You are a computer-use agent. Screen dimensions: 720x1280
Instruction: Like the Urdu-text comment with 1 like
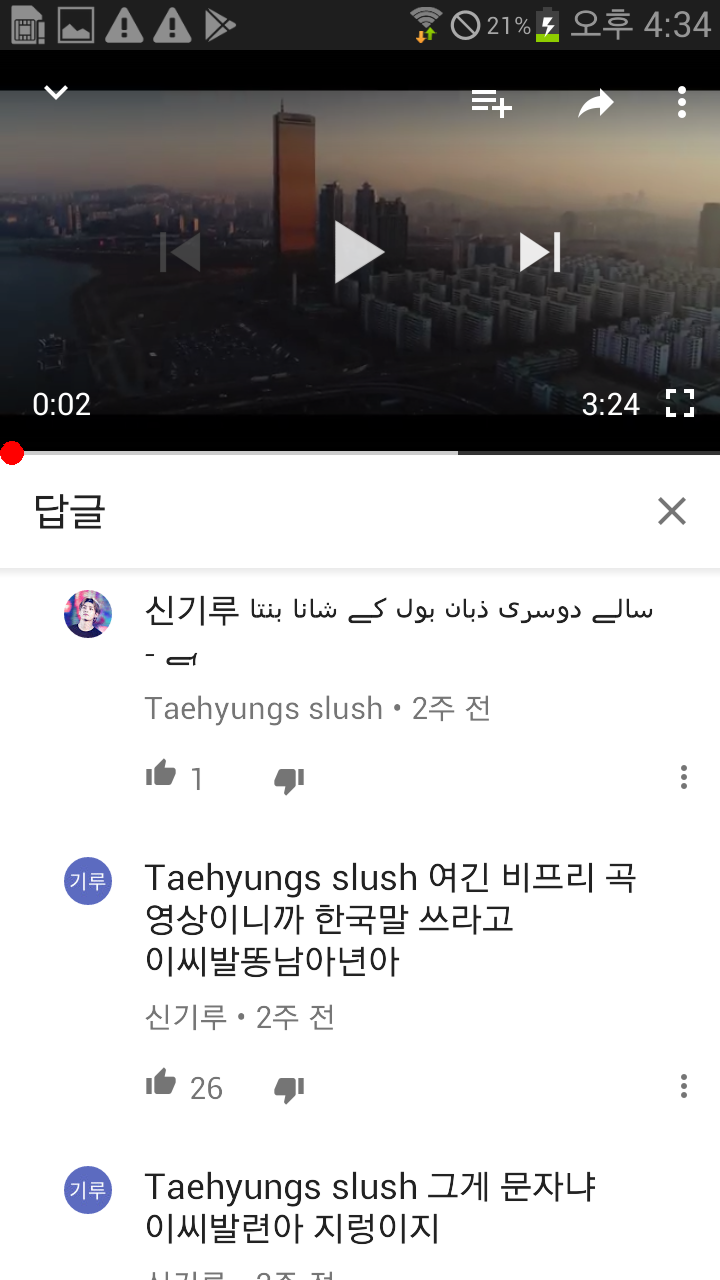(161, 774)
